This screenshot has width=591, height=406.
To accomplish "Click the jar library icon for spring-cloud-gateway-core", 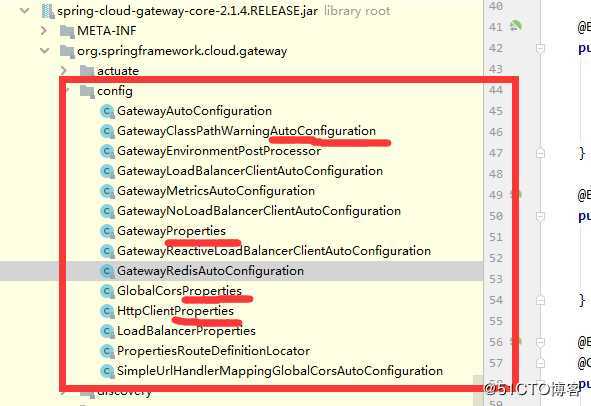I will click(x=48, y=11).
